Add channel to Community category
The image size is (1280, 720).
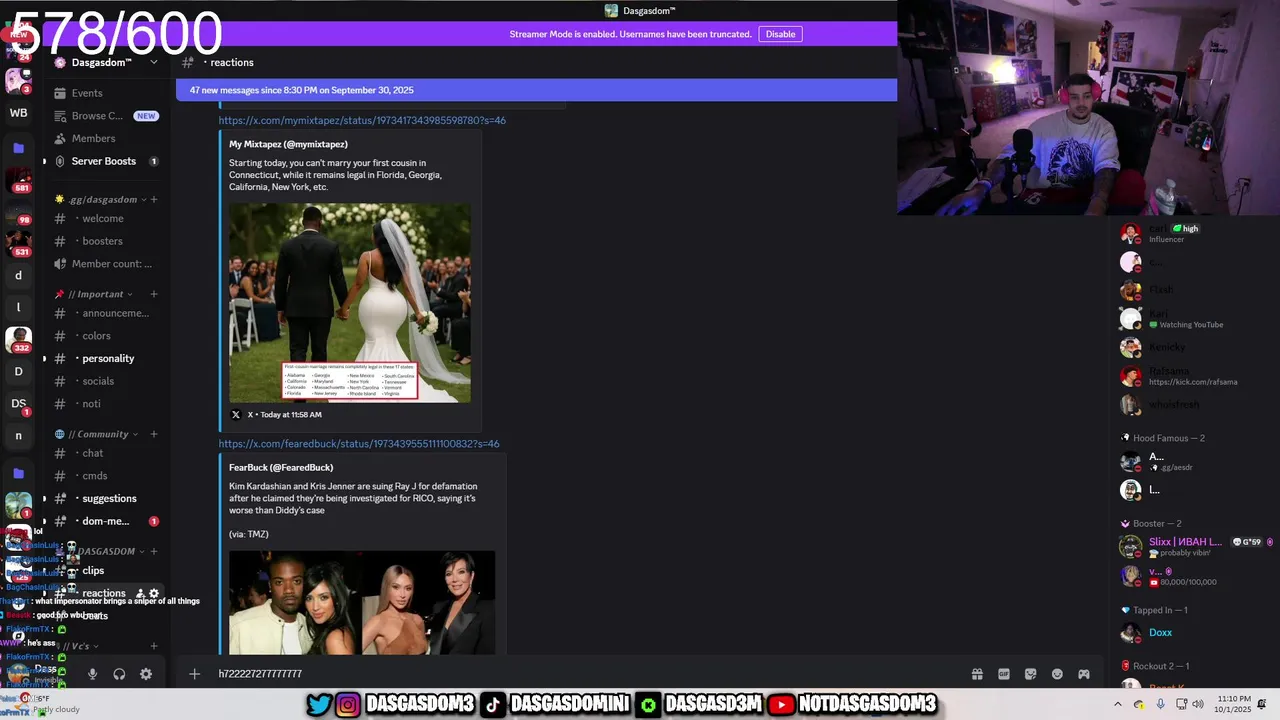point(154,434)
